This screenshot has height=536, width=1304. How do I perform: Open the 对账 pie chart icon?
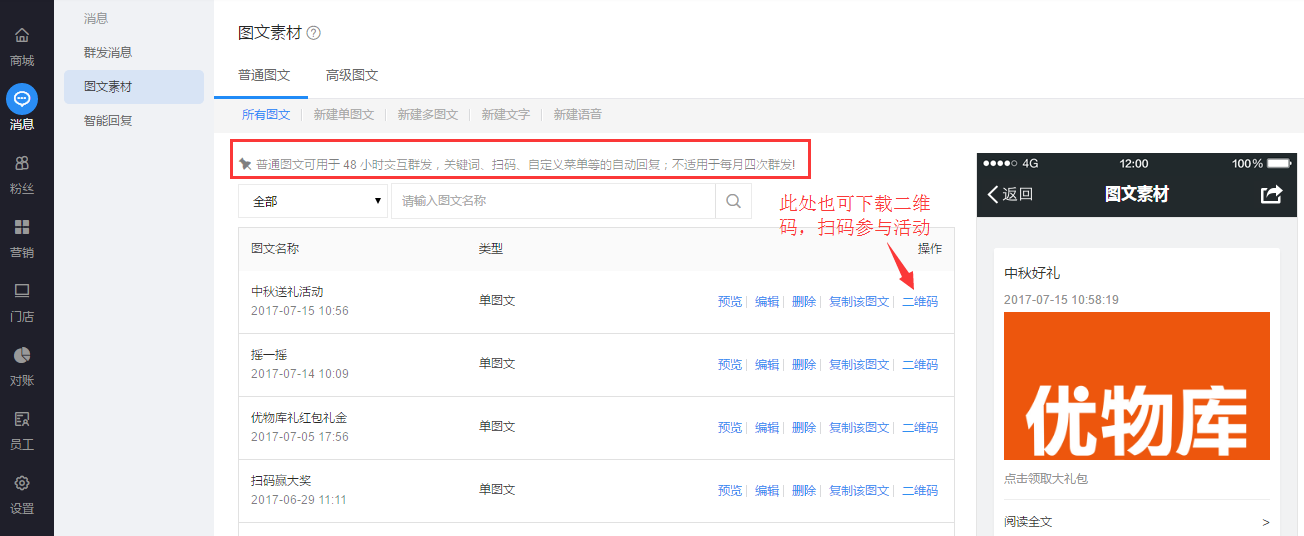(22, 355)
